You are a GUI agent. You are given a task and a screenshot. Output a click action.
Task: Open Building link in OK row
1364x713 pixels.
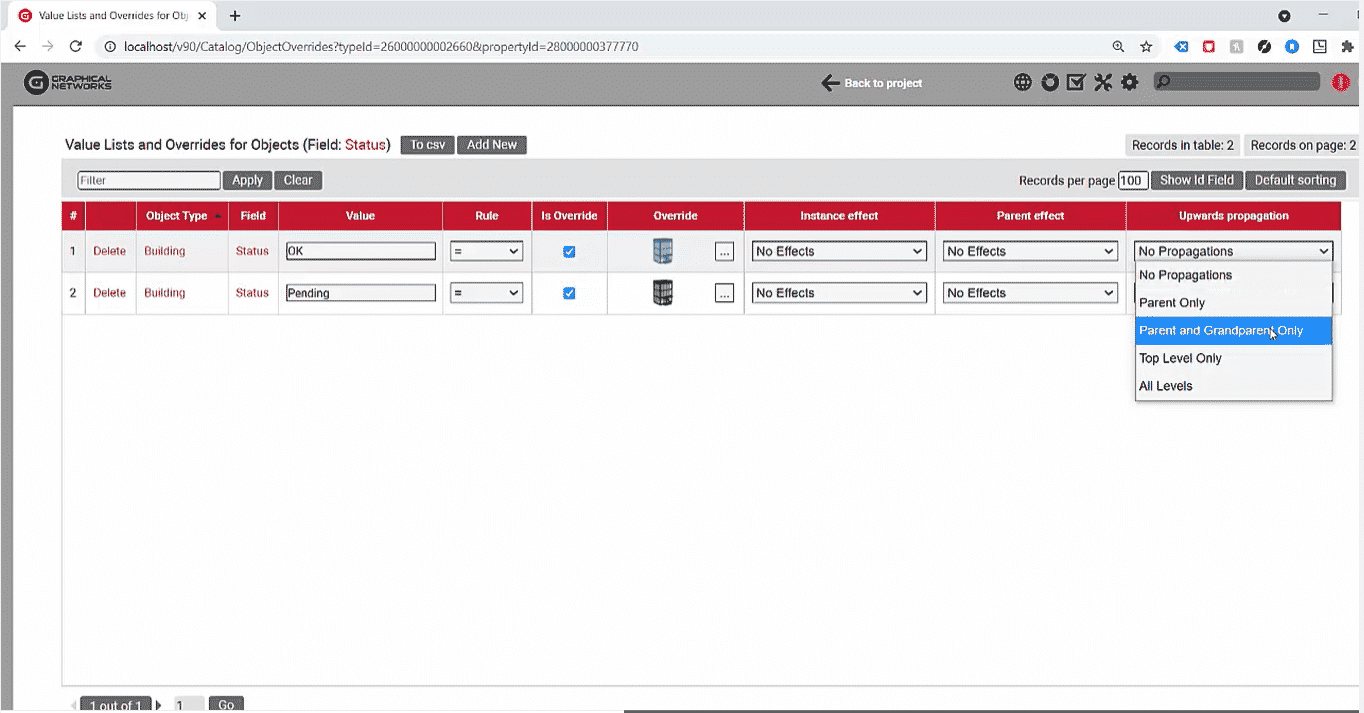(165, 251)
